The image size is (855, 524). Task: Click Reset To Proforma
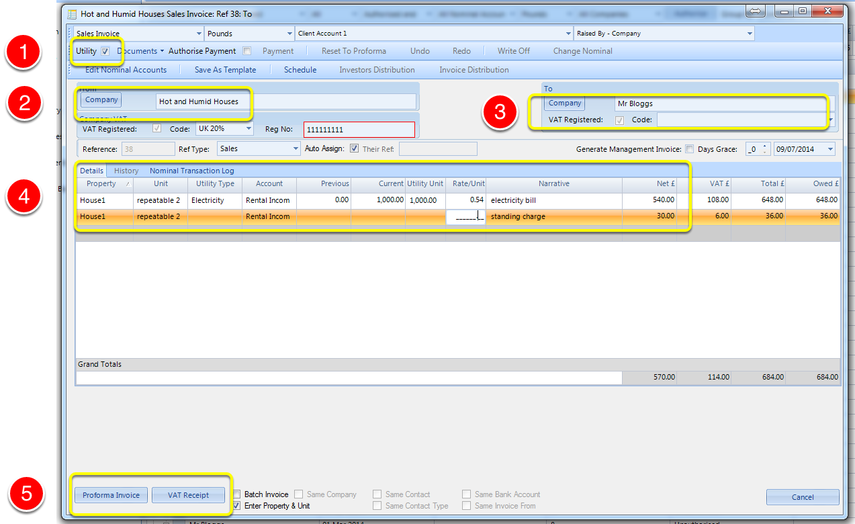353,51
